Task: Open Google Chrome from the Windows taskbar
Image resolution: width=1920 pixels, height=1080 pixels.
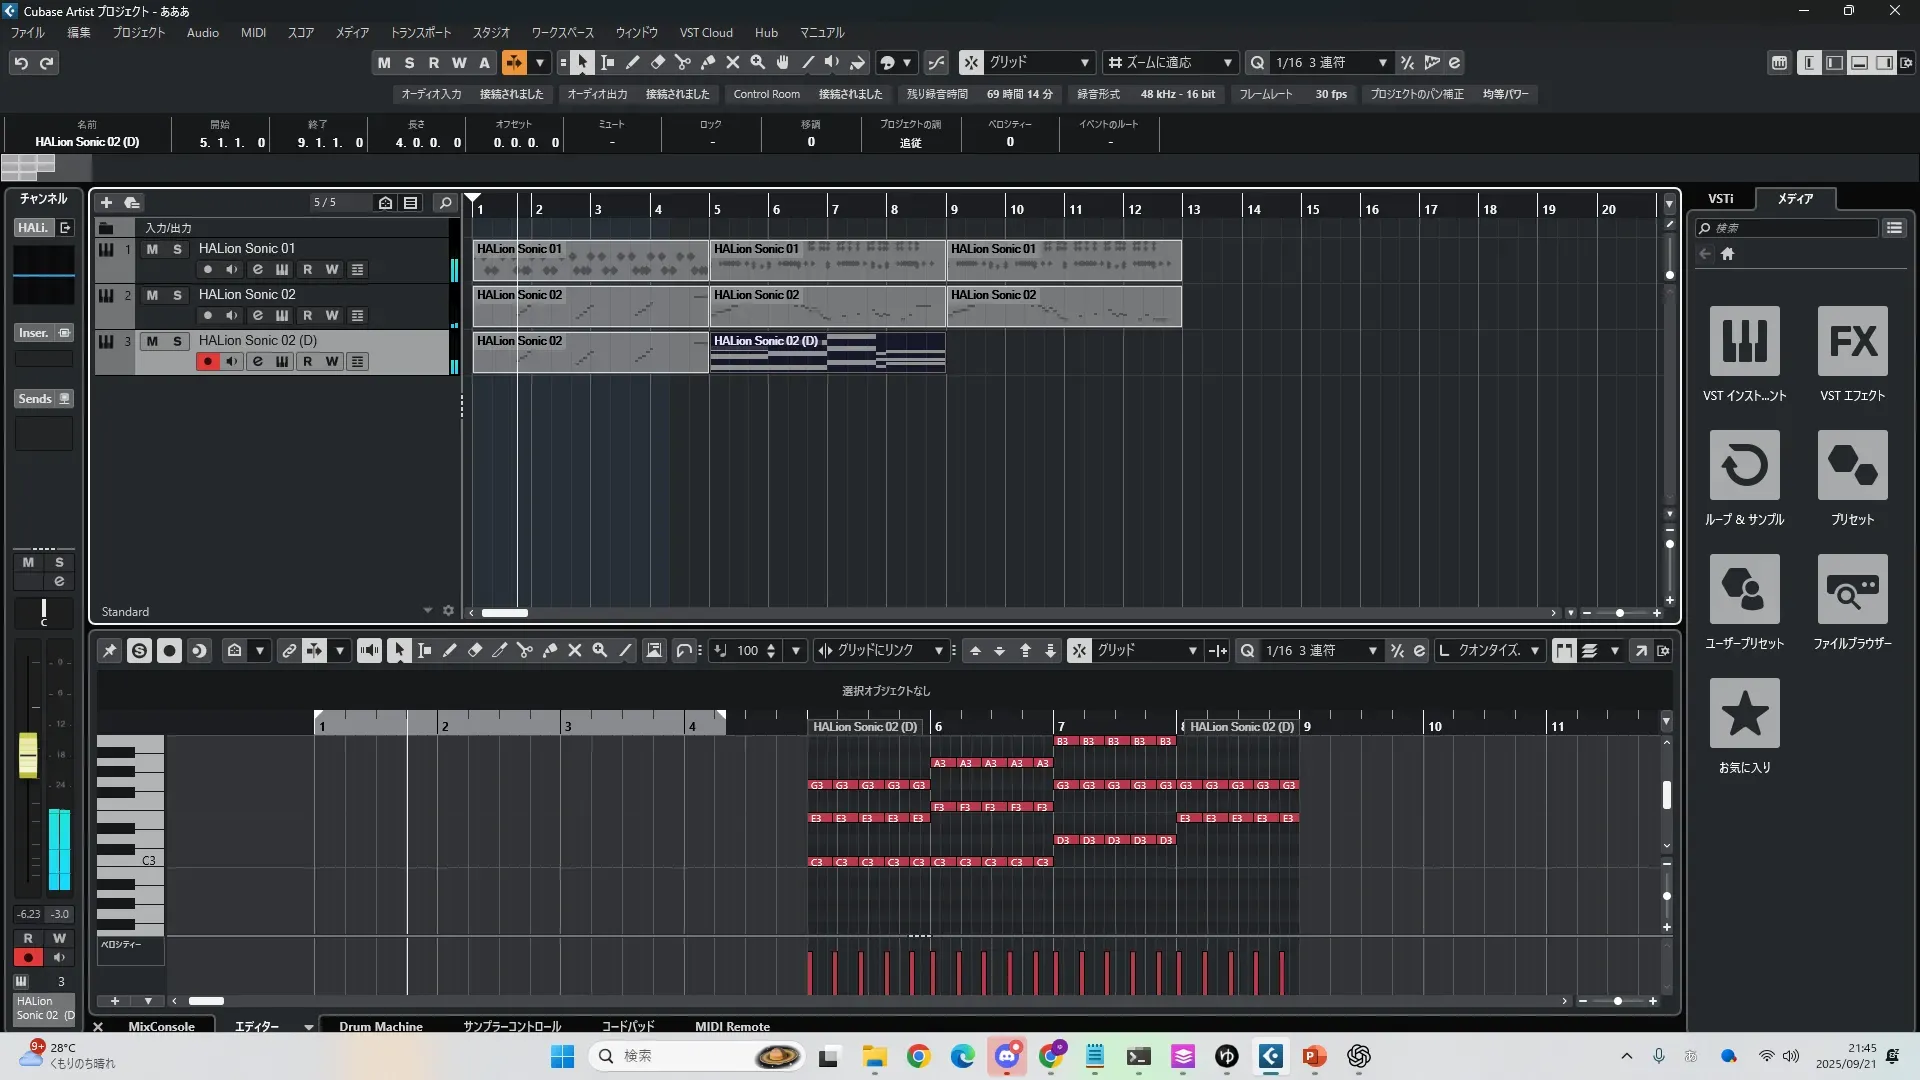Action: [x=918, y=1056]
